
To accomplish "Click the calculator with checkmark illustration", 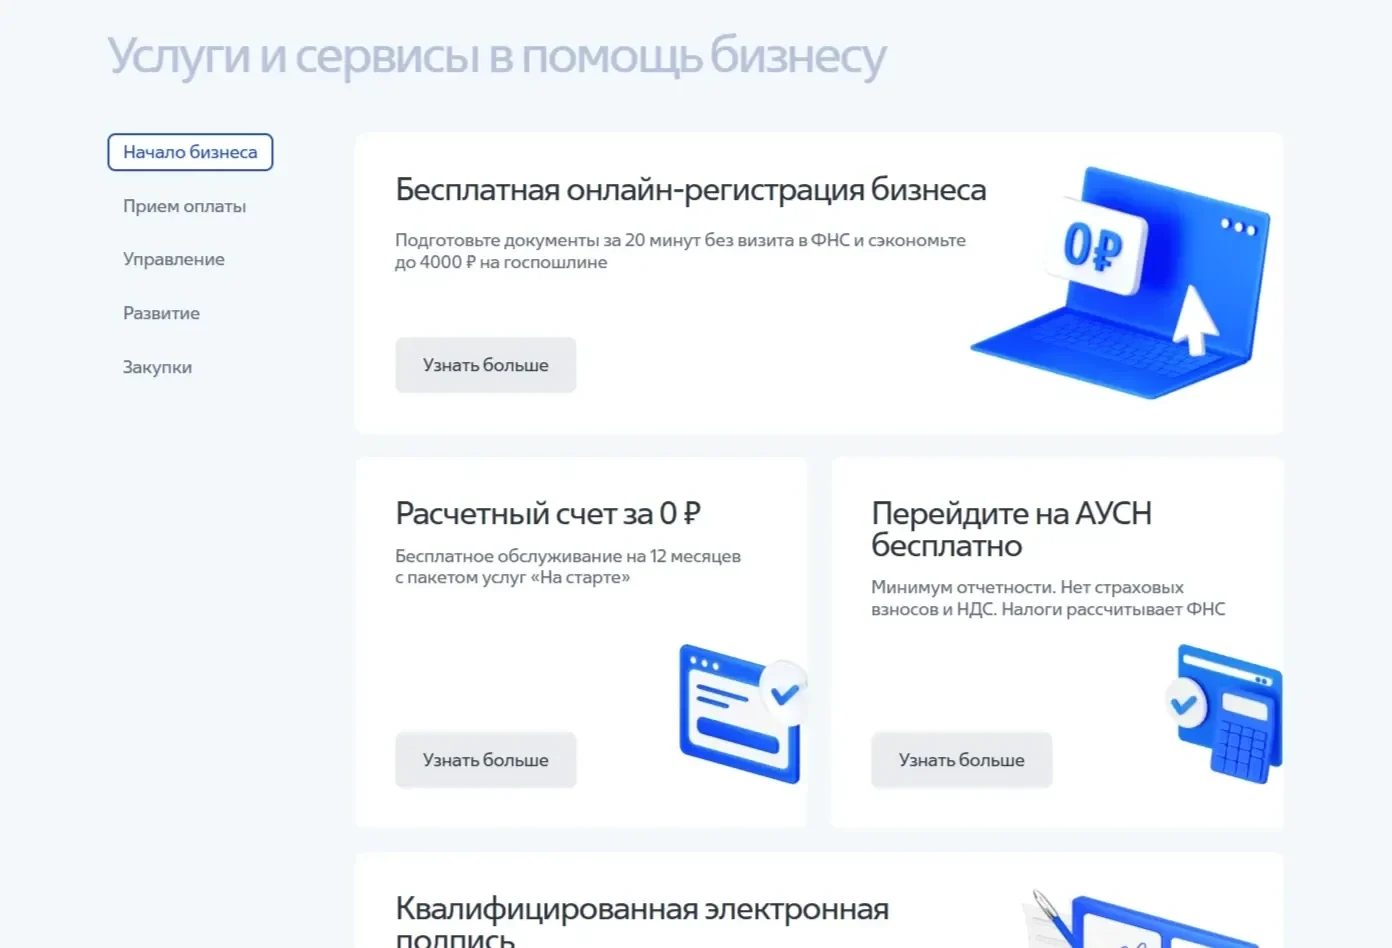I will 1224,713.
